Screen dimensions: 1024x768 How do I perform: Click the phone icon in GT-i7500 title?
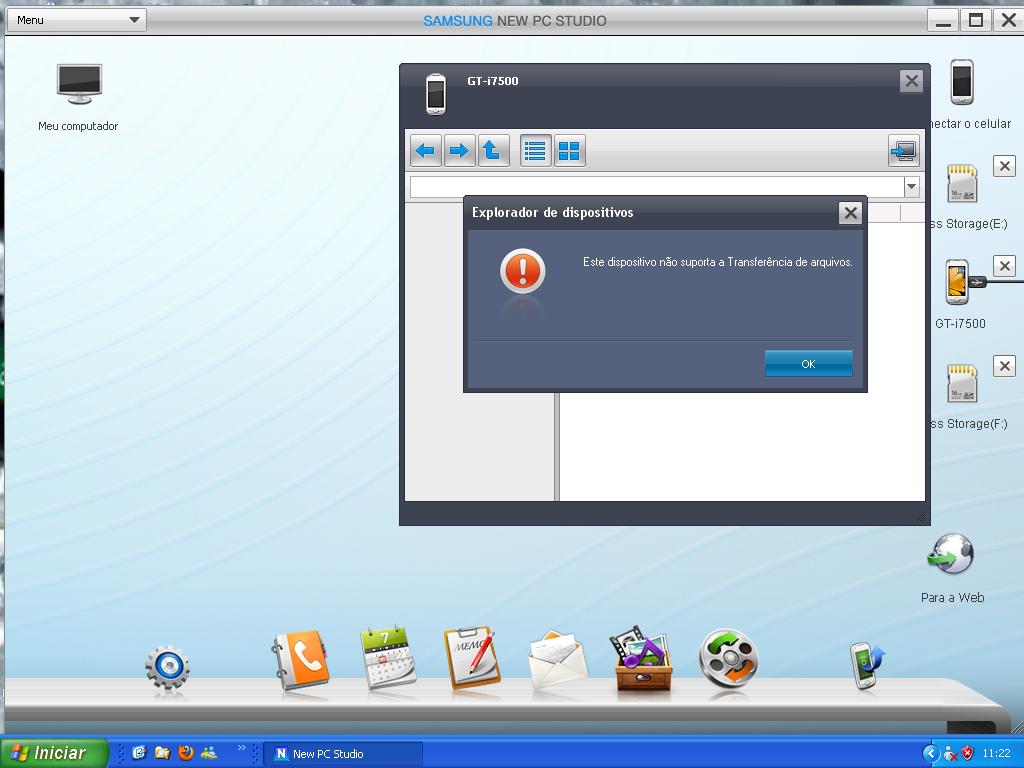point(436,95)
